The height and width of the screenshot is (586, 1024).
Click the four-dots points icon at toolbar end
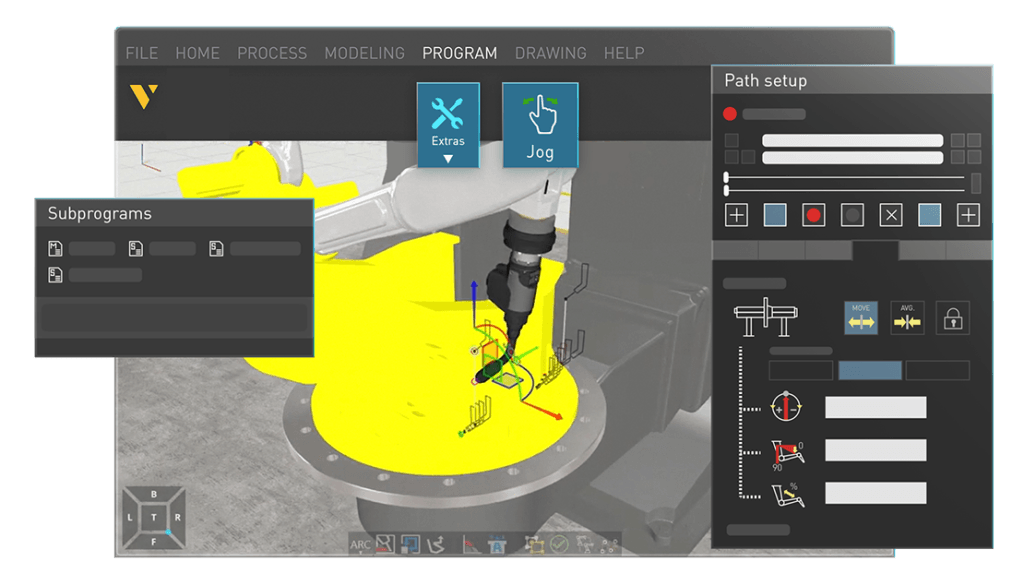point(609,545)
